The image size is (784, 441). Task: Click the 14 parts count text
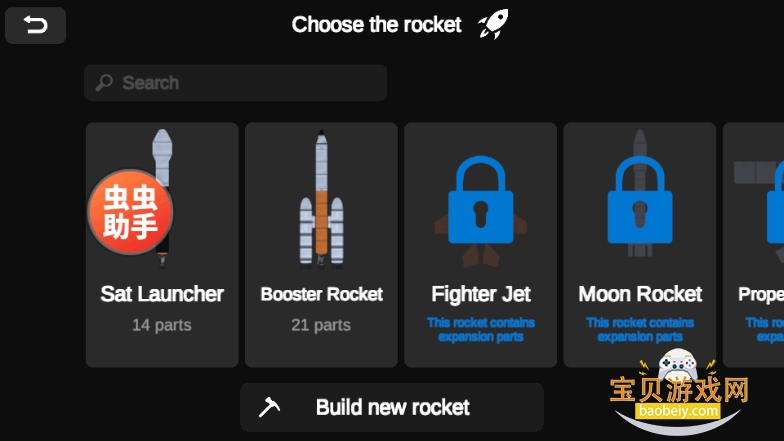pyautogui.click(x=162, y=325)
